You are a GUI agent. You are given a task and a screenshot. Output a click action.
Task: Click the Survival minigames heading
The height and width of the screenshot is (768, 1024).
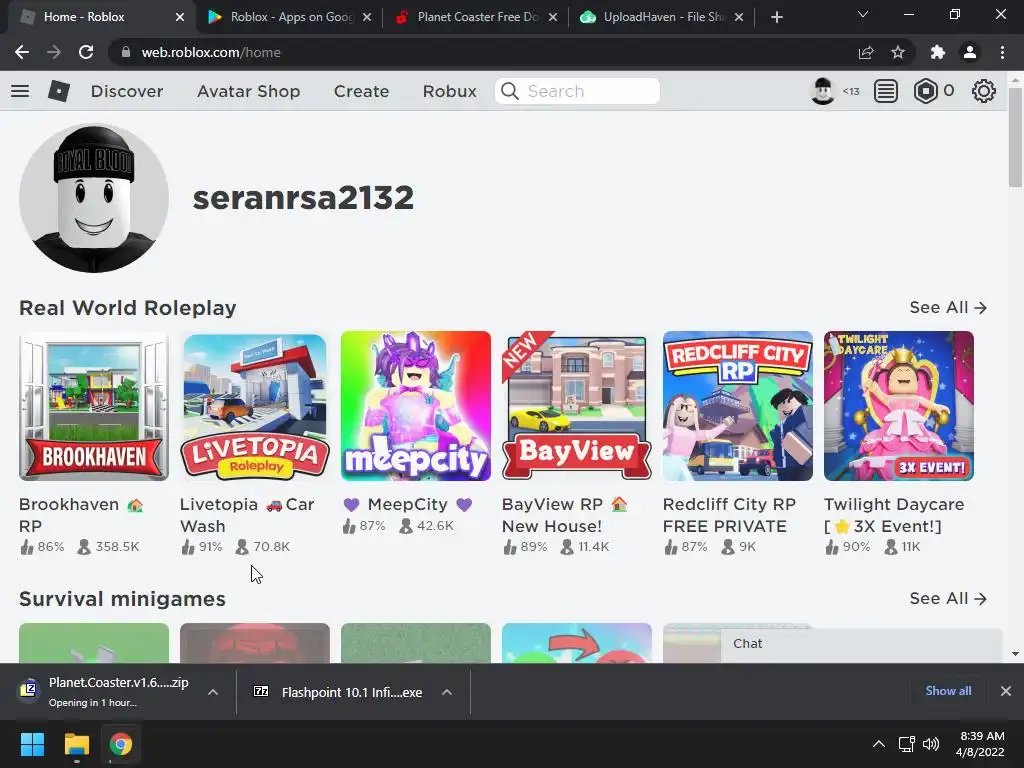[122, 599]
